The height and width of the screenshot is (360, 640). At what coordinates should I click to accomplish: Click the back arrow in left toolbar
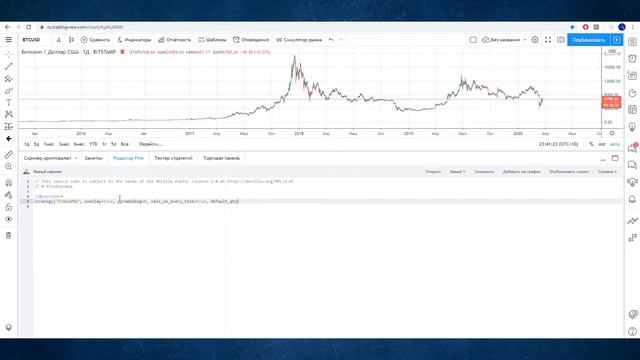[9, 139]
